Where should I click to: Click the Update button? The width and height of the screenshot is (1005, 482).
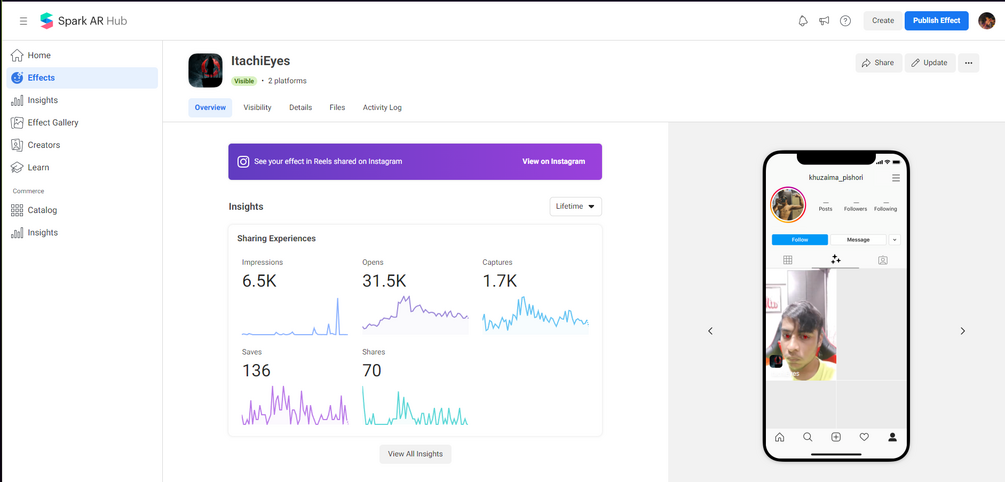point(929,63)
